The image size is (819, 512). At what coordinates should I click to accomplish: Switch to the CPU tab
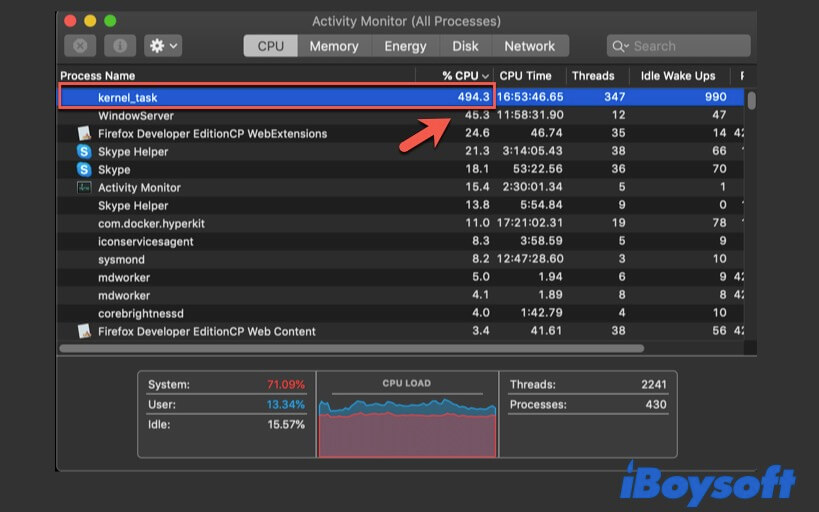pos(270,46)
